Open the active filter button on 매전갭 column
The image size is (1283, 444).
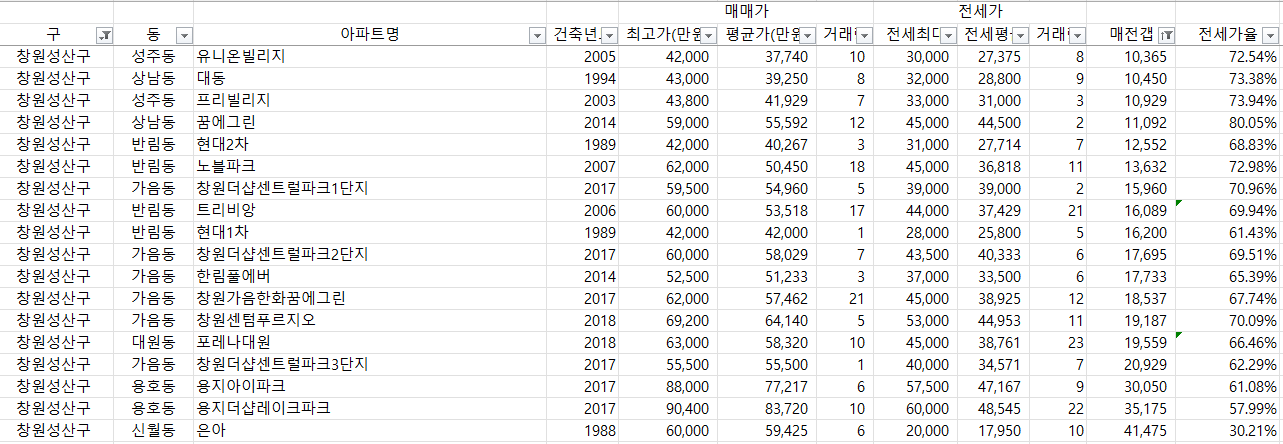pyautogui.click(x=1166, y=35)
